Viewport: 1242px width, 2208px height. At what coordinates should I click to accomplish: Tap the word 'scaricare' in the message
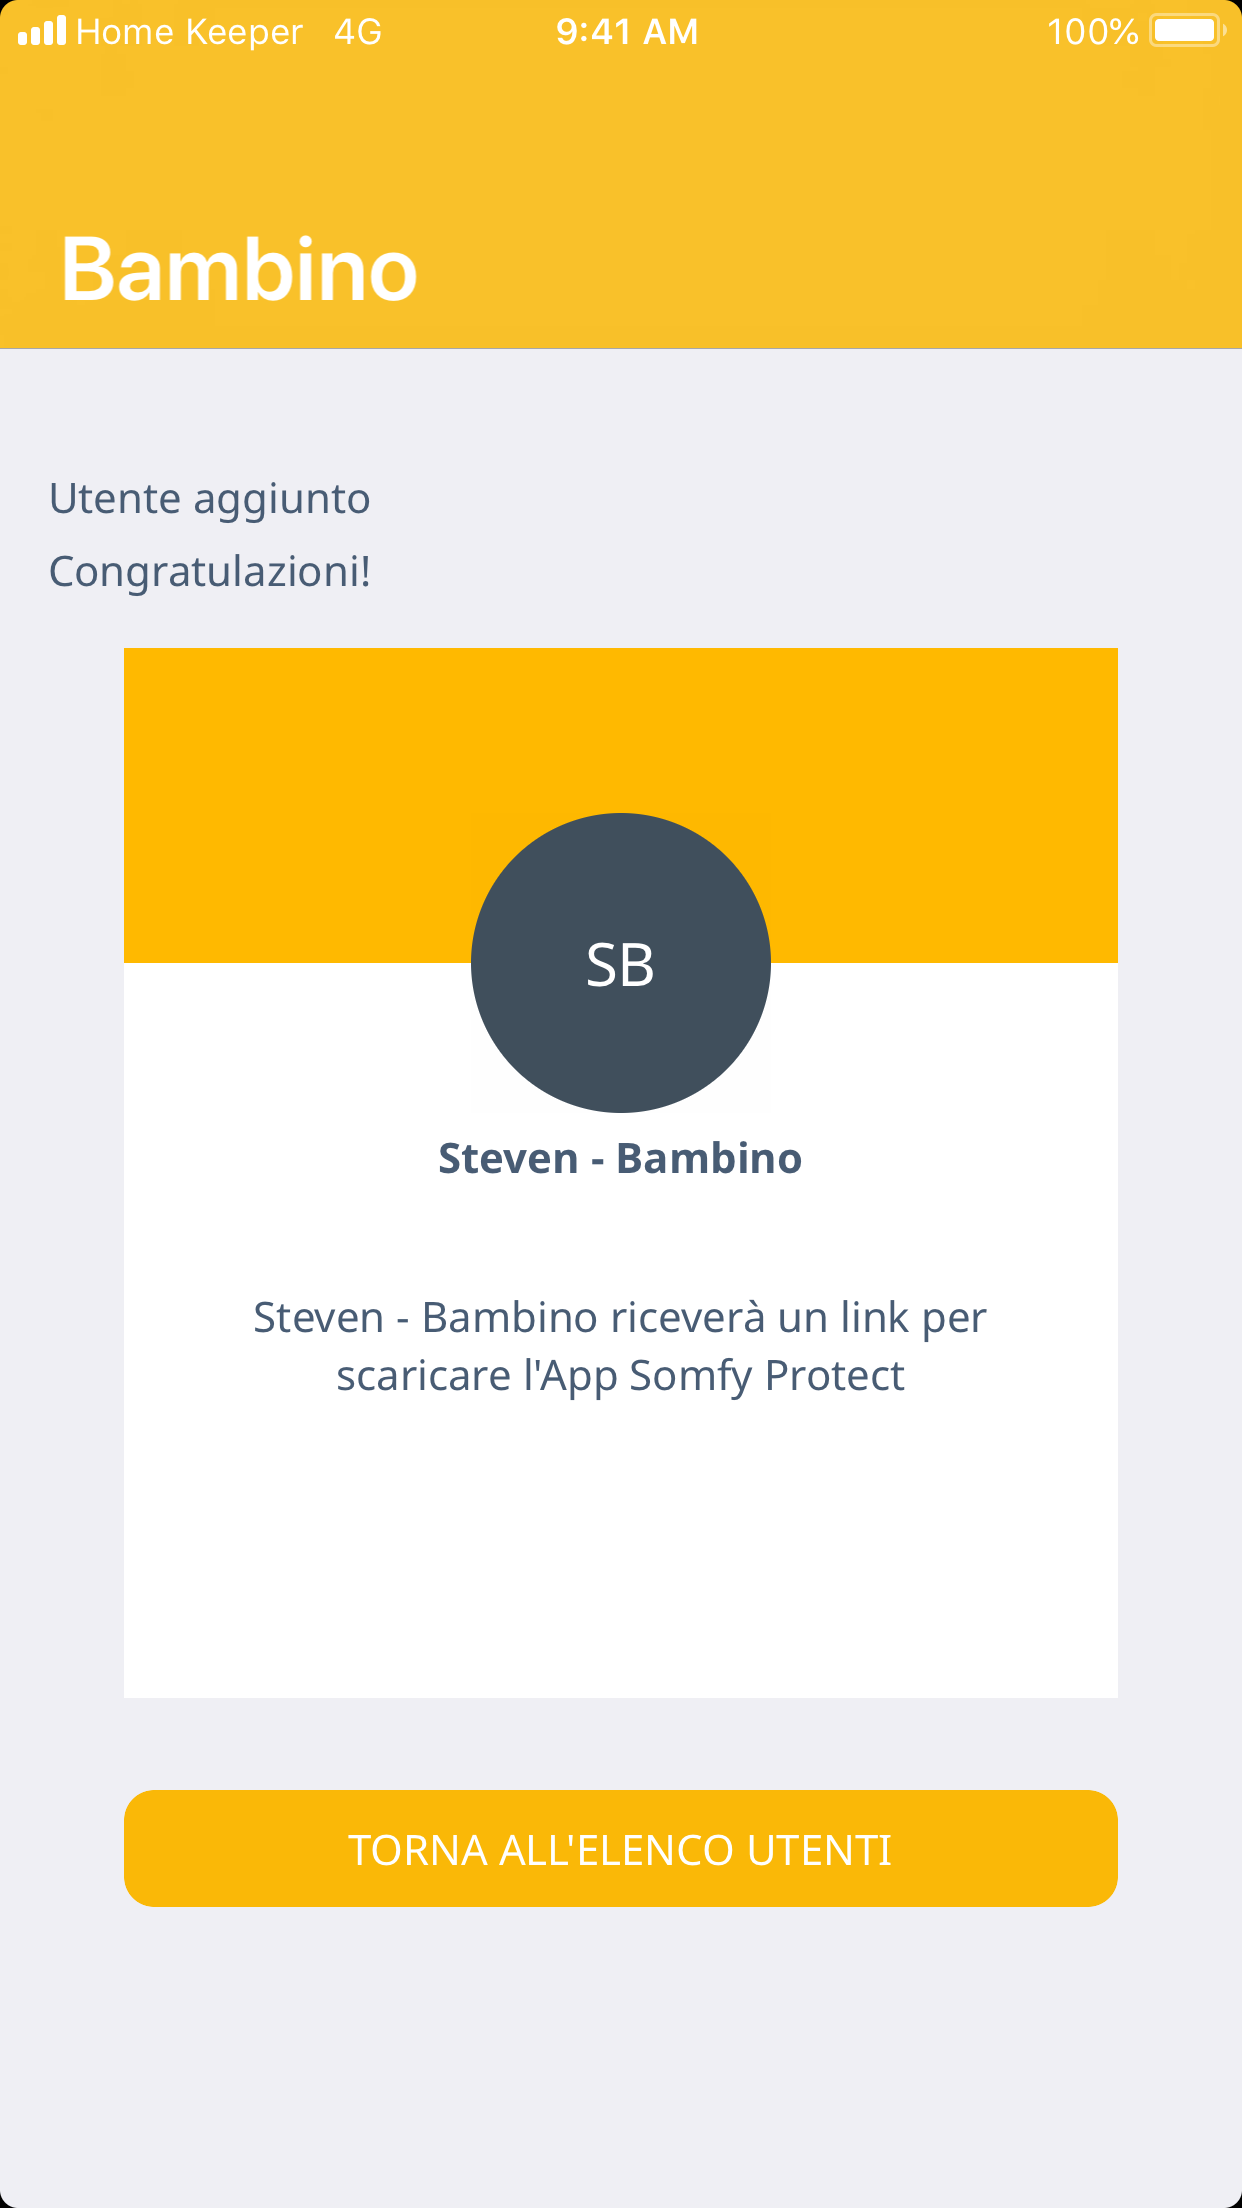423,1376
